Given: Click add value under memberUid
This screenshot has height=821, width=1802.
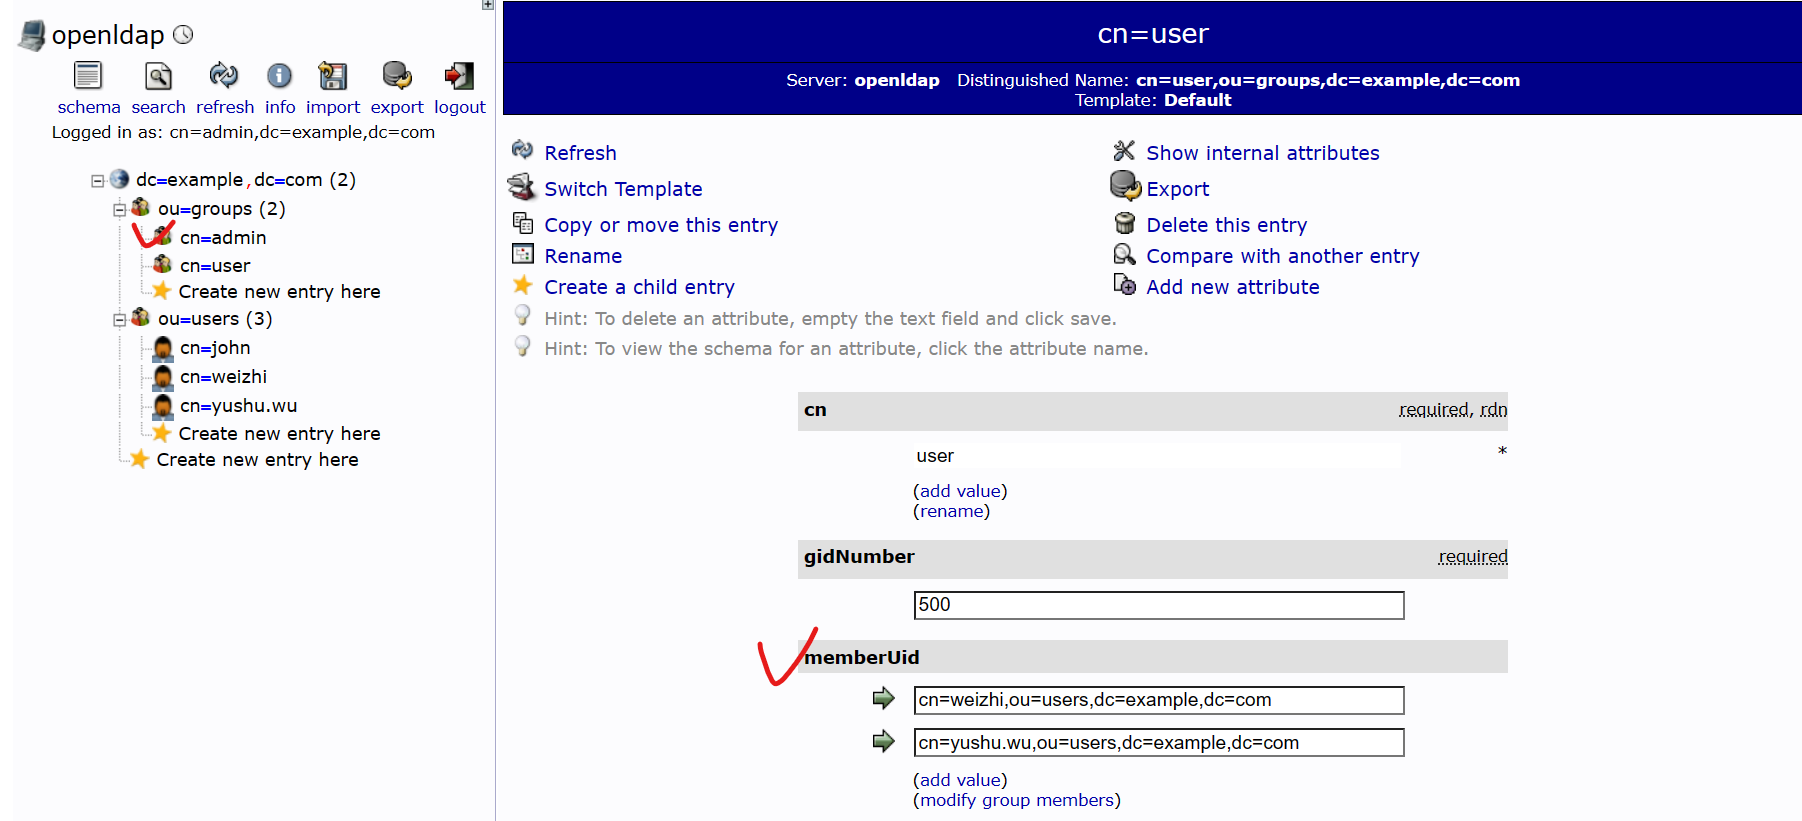Looking at the screenshot, I should point(960,780).
